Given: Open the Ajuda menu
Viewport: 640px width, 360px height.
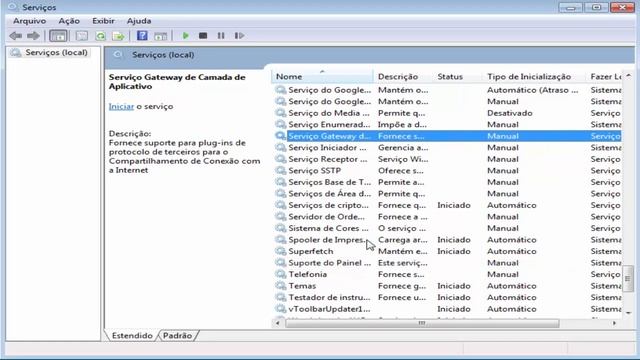Looking at the screenshot, I should tap(139, 21).
